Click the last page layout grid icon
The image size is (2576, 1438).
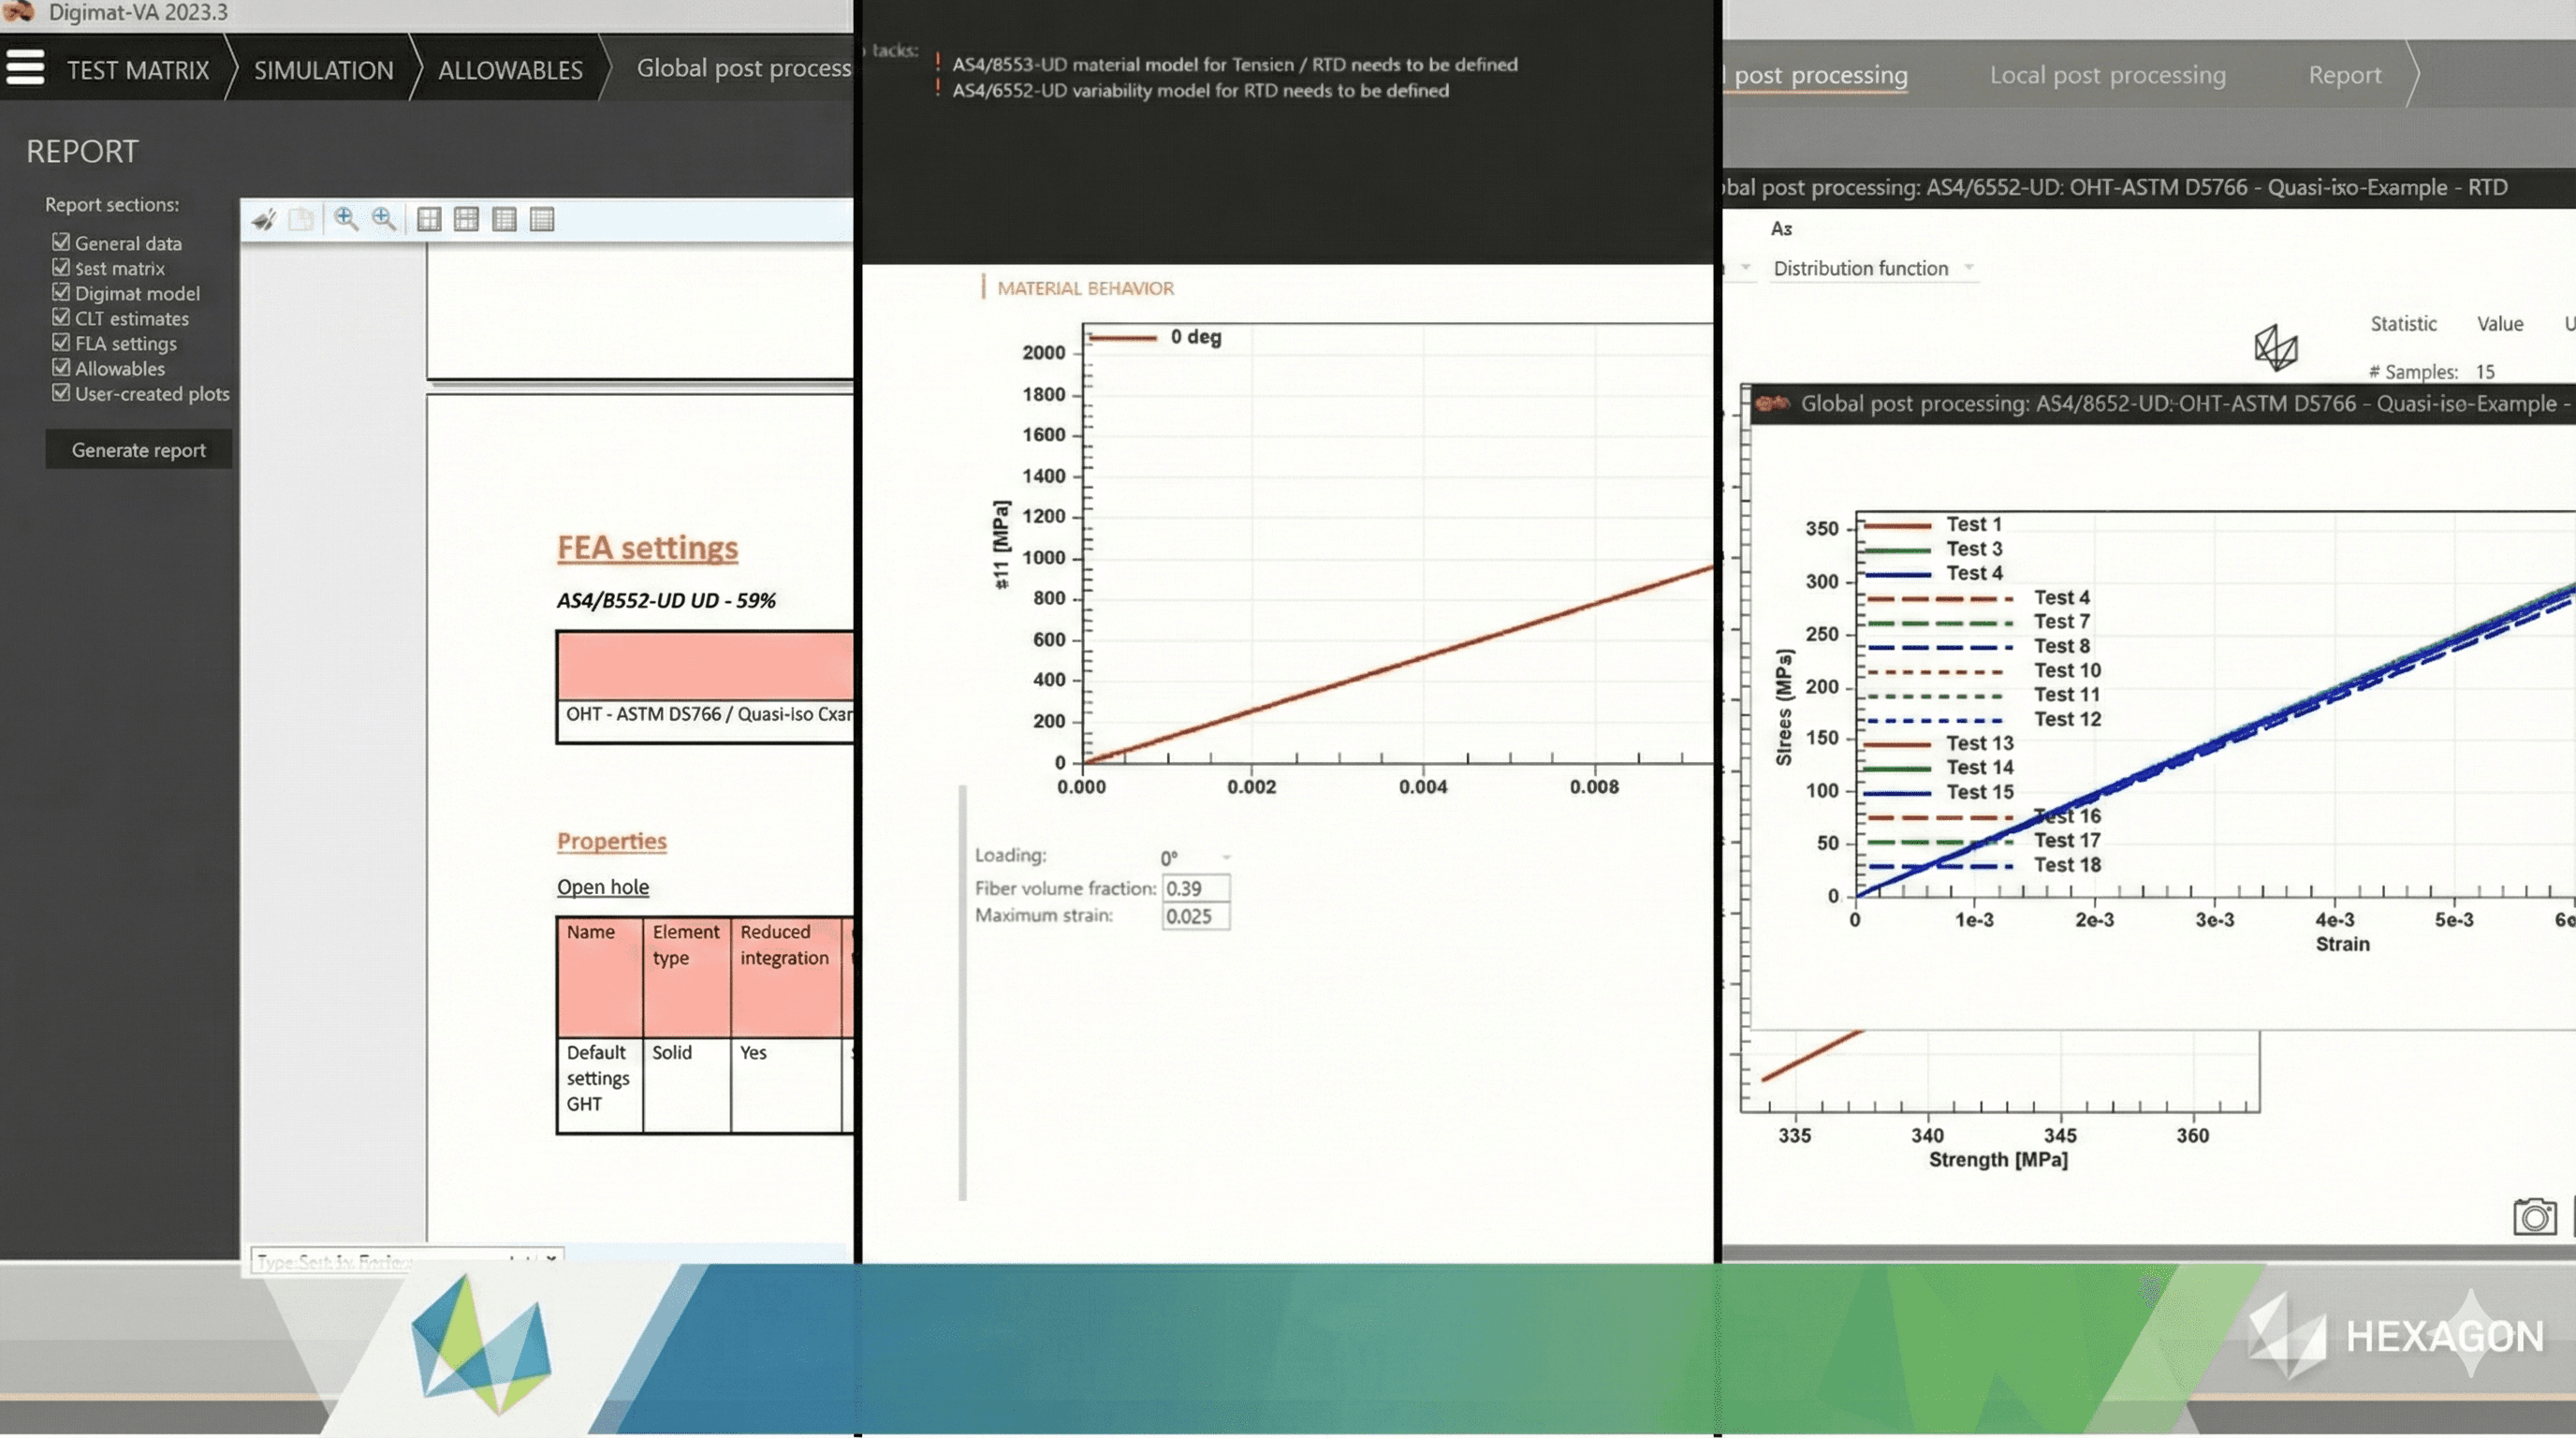pos(542,219)
